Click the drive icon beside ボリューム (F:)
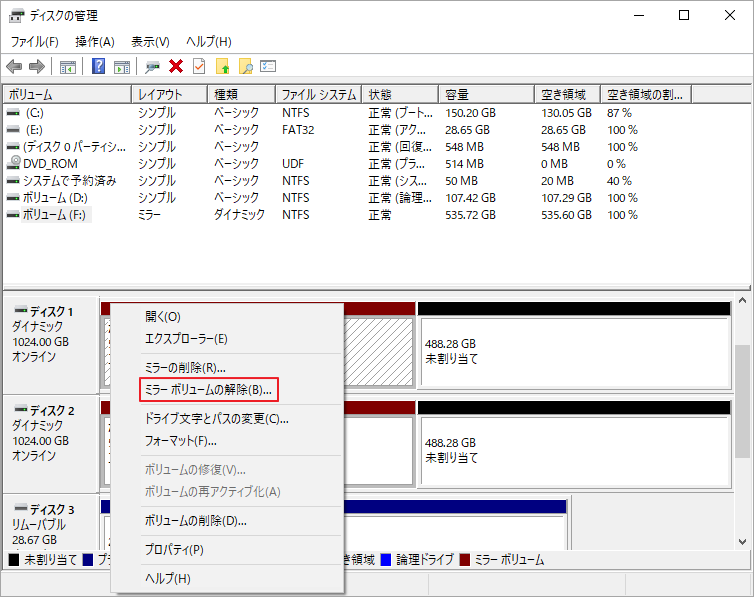The height and width of the screenshot is (597, 754). point(13,215)
